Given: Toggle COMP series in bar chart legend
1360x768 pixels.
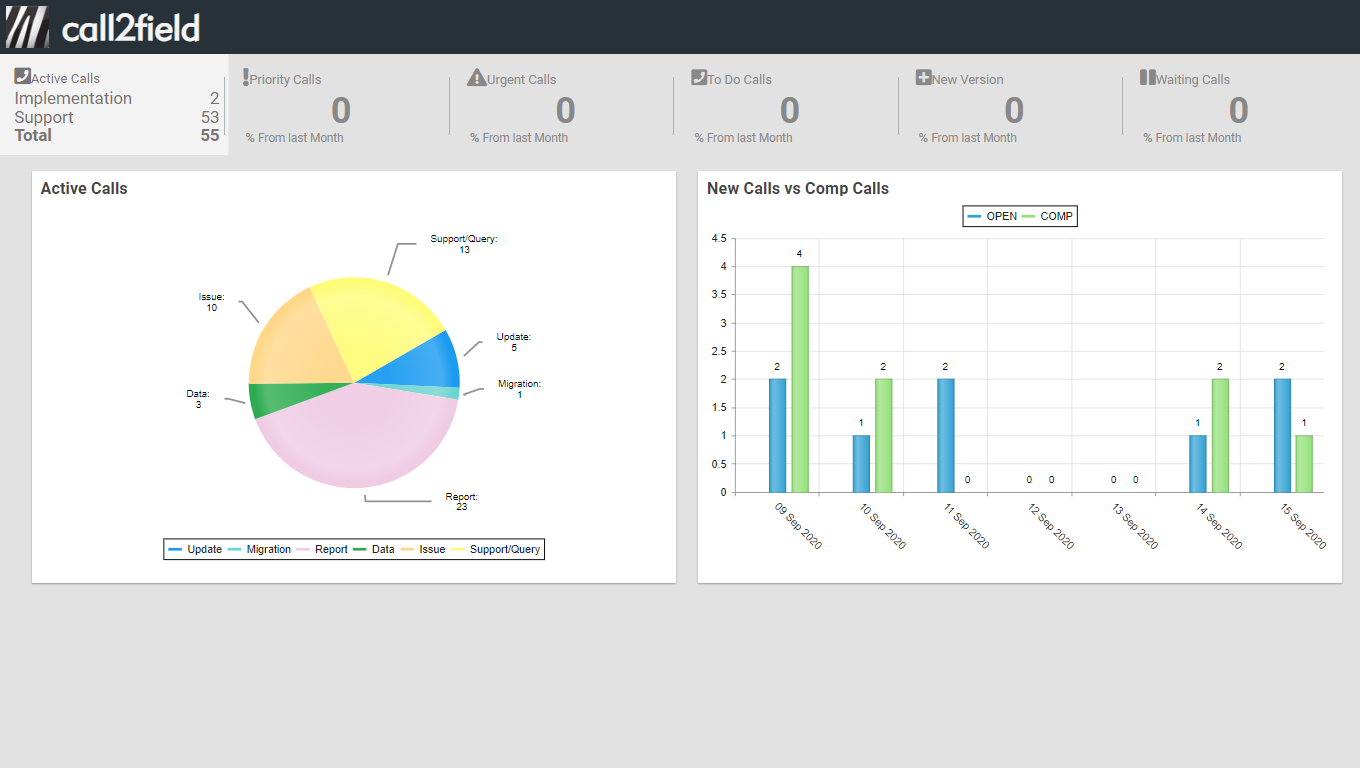Looking at the screenshot, I should click(1047, 216).
